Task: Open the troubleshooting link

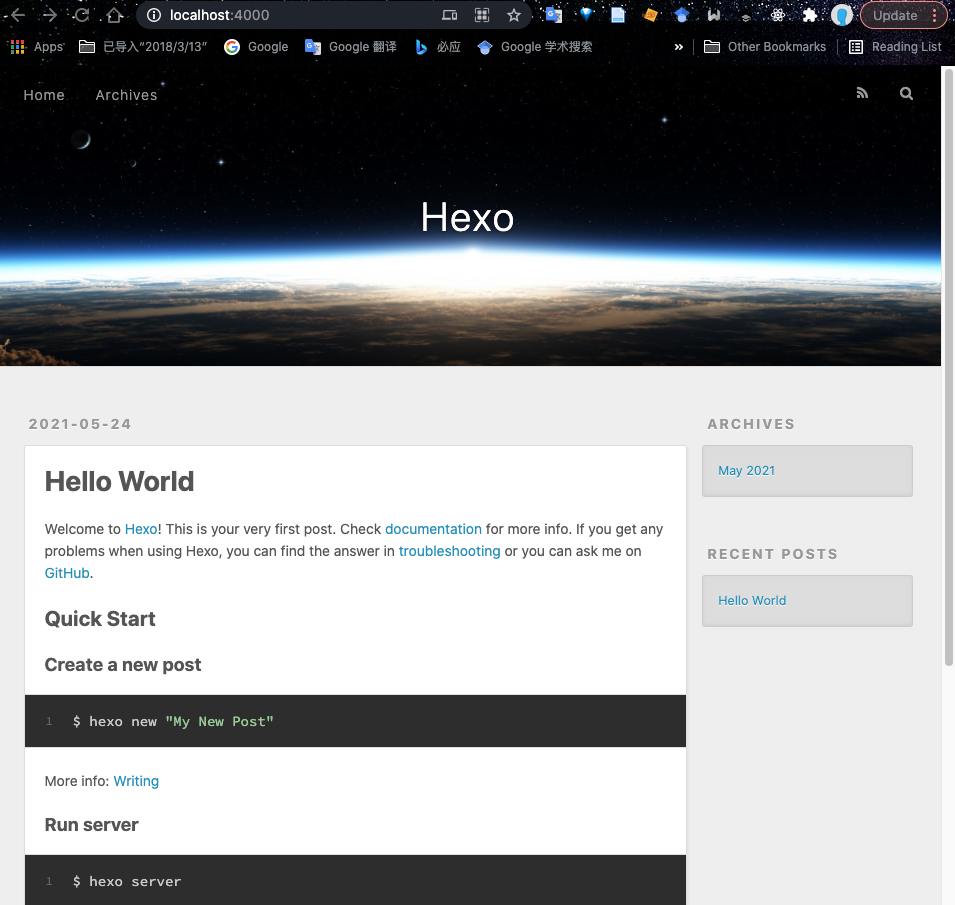Action: tap(449, 551)
